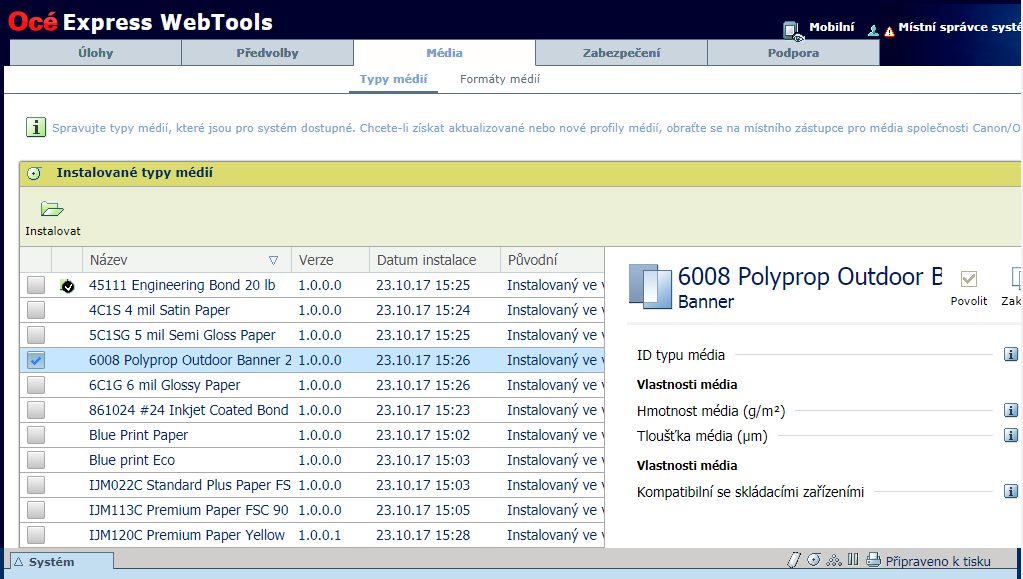1023x579 pixels.
Task: Click IJM022C Standard Plus Paper FS name
Action: 190,485
